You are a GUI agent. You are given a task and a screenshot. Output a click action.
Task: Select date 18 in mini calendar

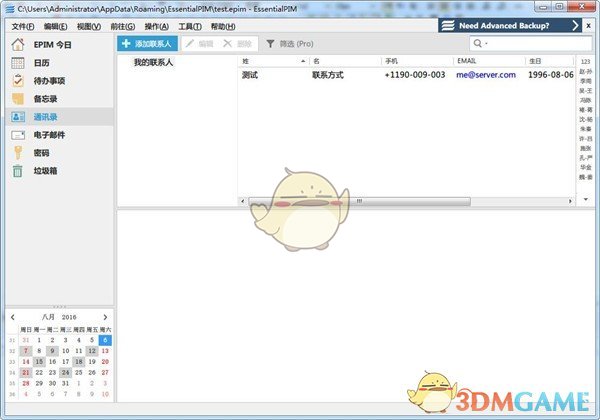click(x=78, y=361)
